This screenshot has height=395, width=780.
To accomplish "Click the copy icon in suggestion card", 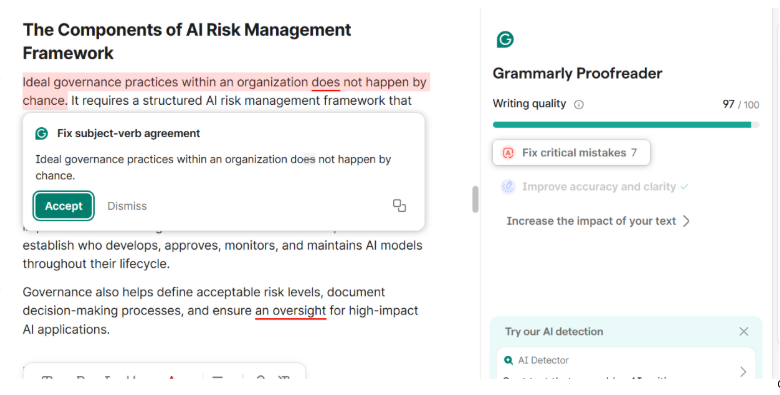I will click(399, 206).
